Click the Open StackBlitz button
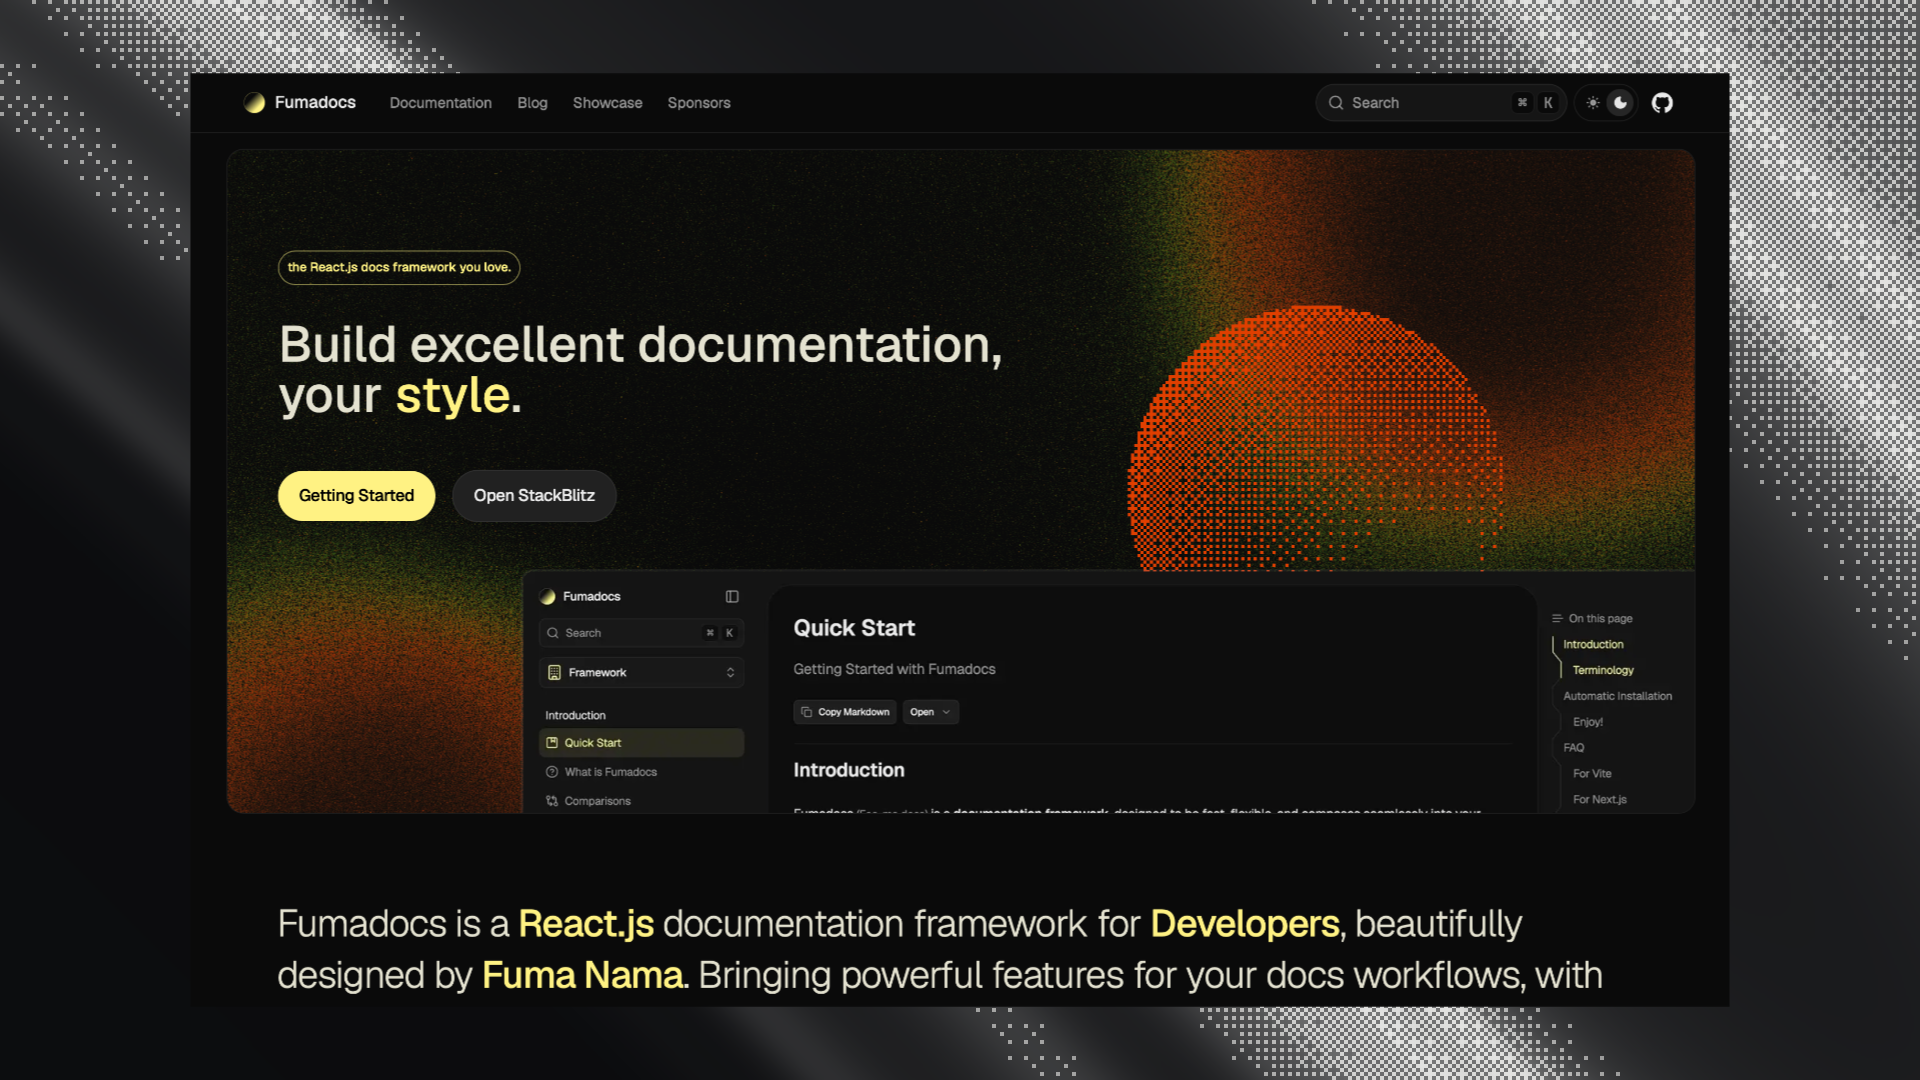Image resolution: width=1920 pixels, height=1080 pixels. [534, 496]
